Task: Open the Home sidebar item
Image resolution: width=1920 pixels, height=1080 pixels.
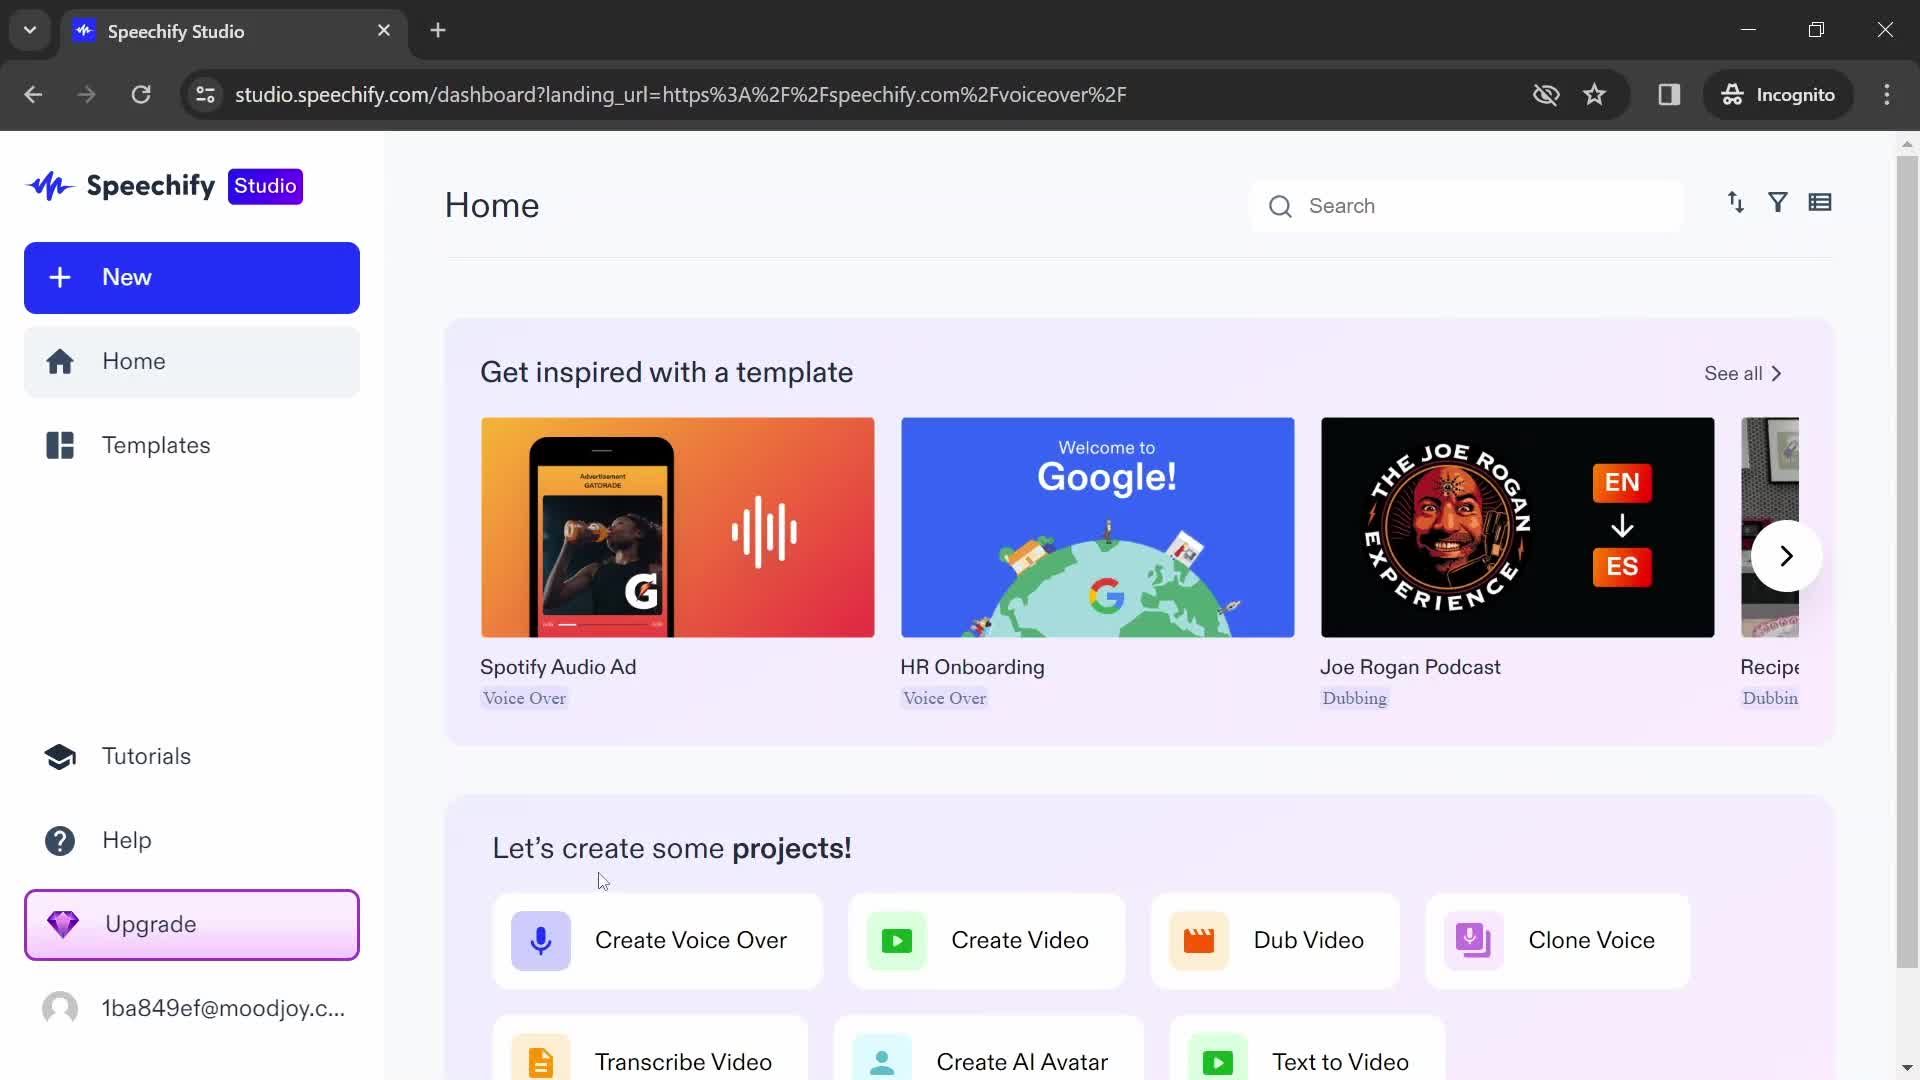Action: (x=192, y=362)
